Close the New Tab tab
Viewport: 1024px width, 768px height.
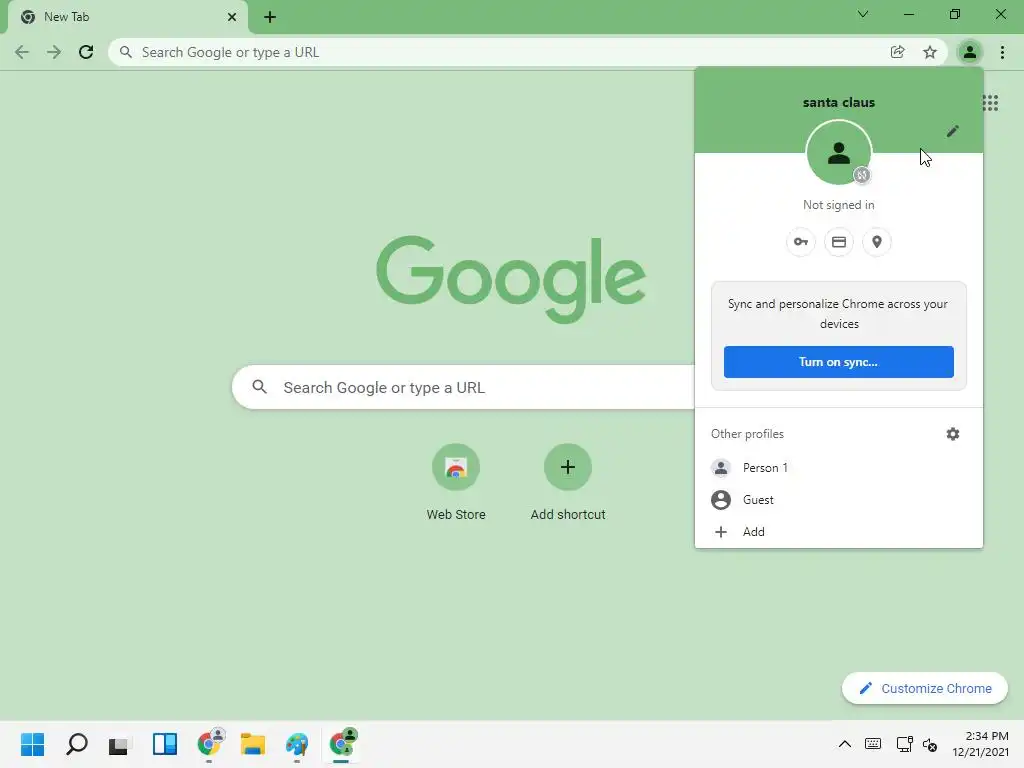(232, 17)
